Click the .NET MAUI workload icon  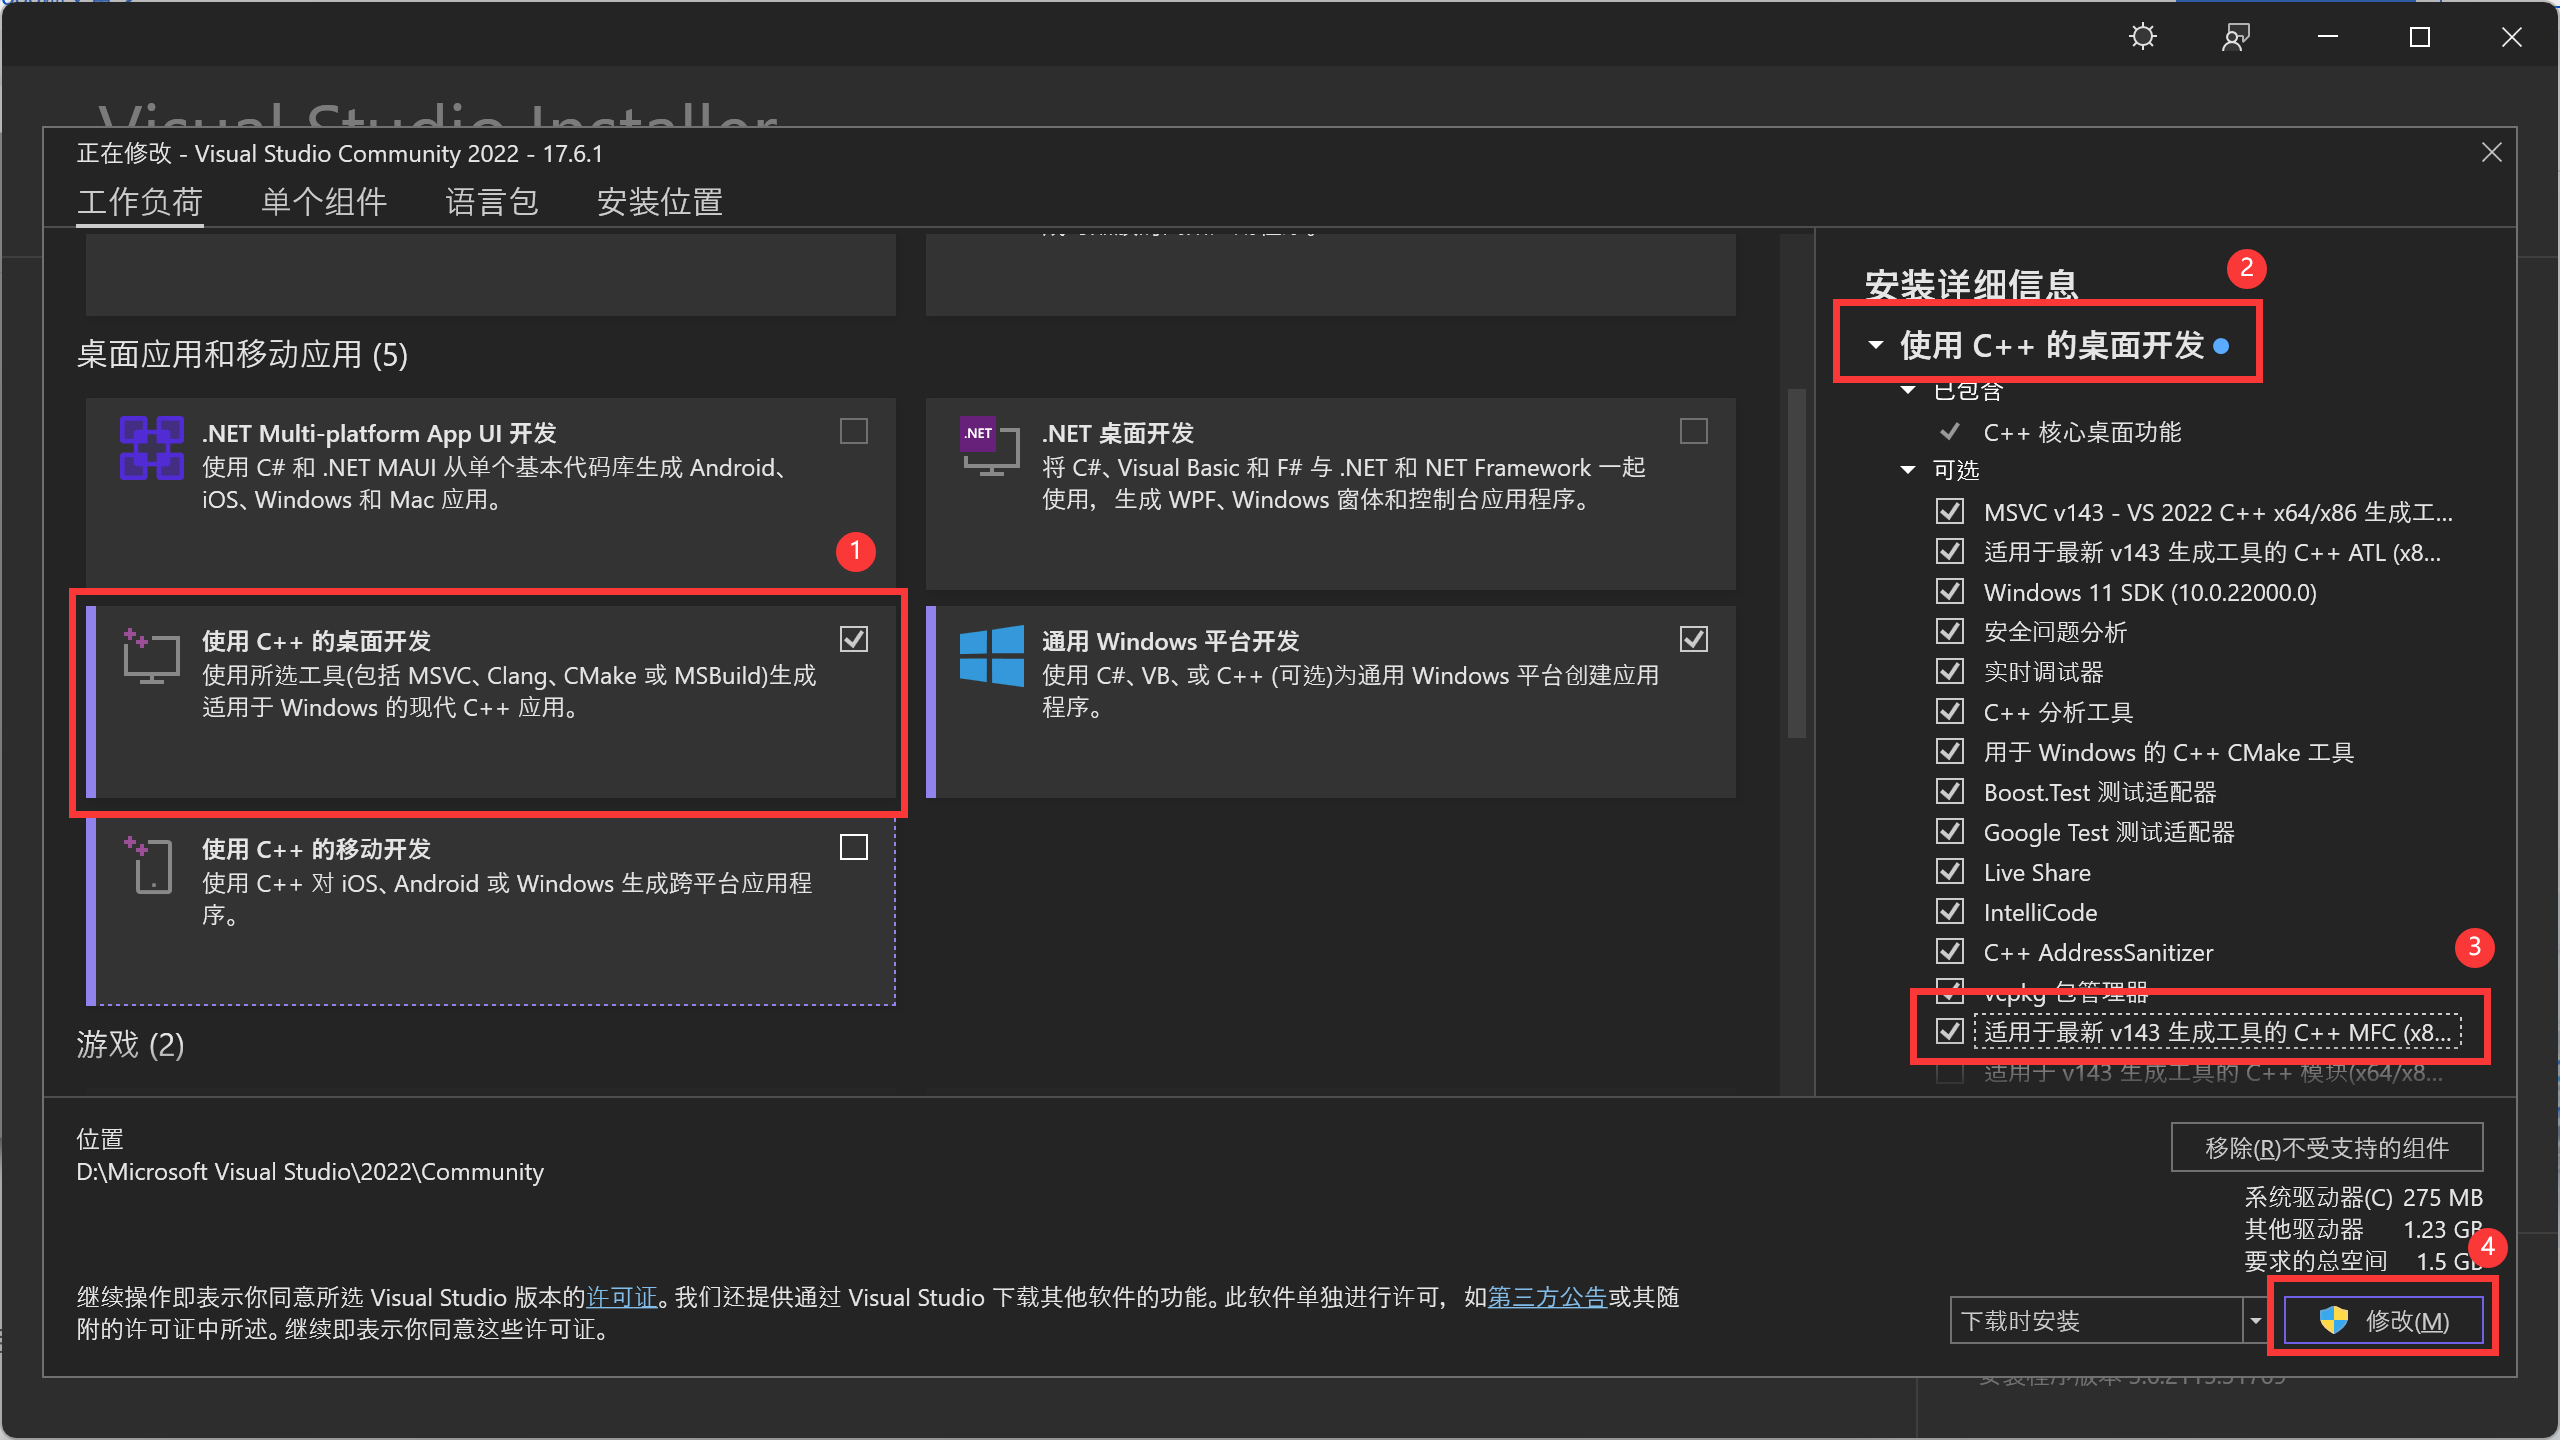click(x=151, y=448)
